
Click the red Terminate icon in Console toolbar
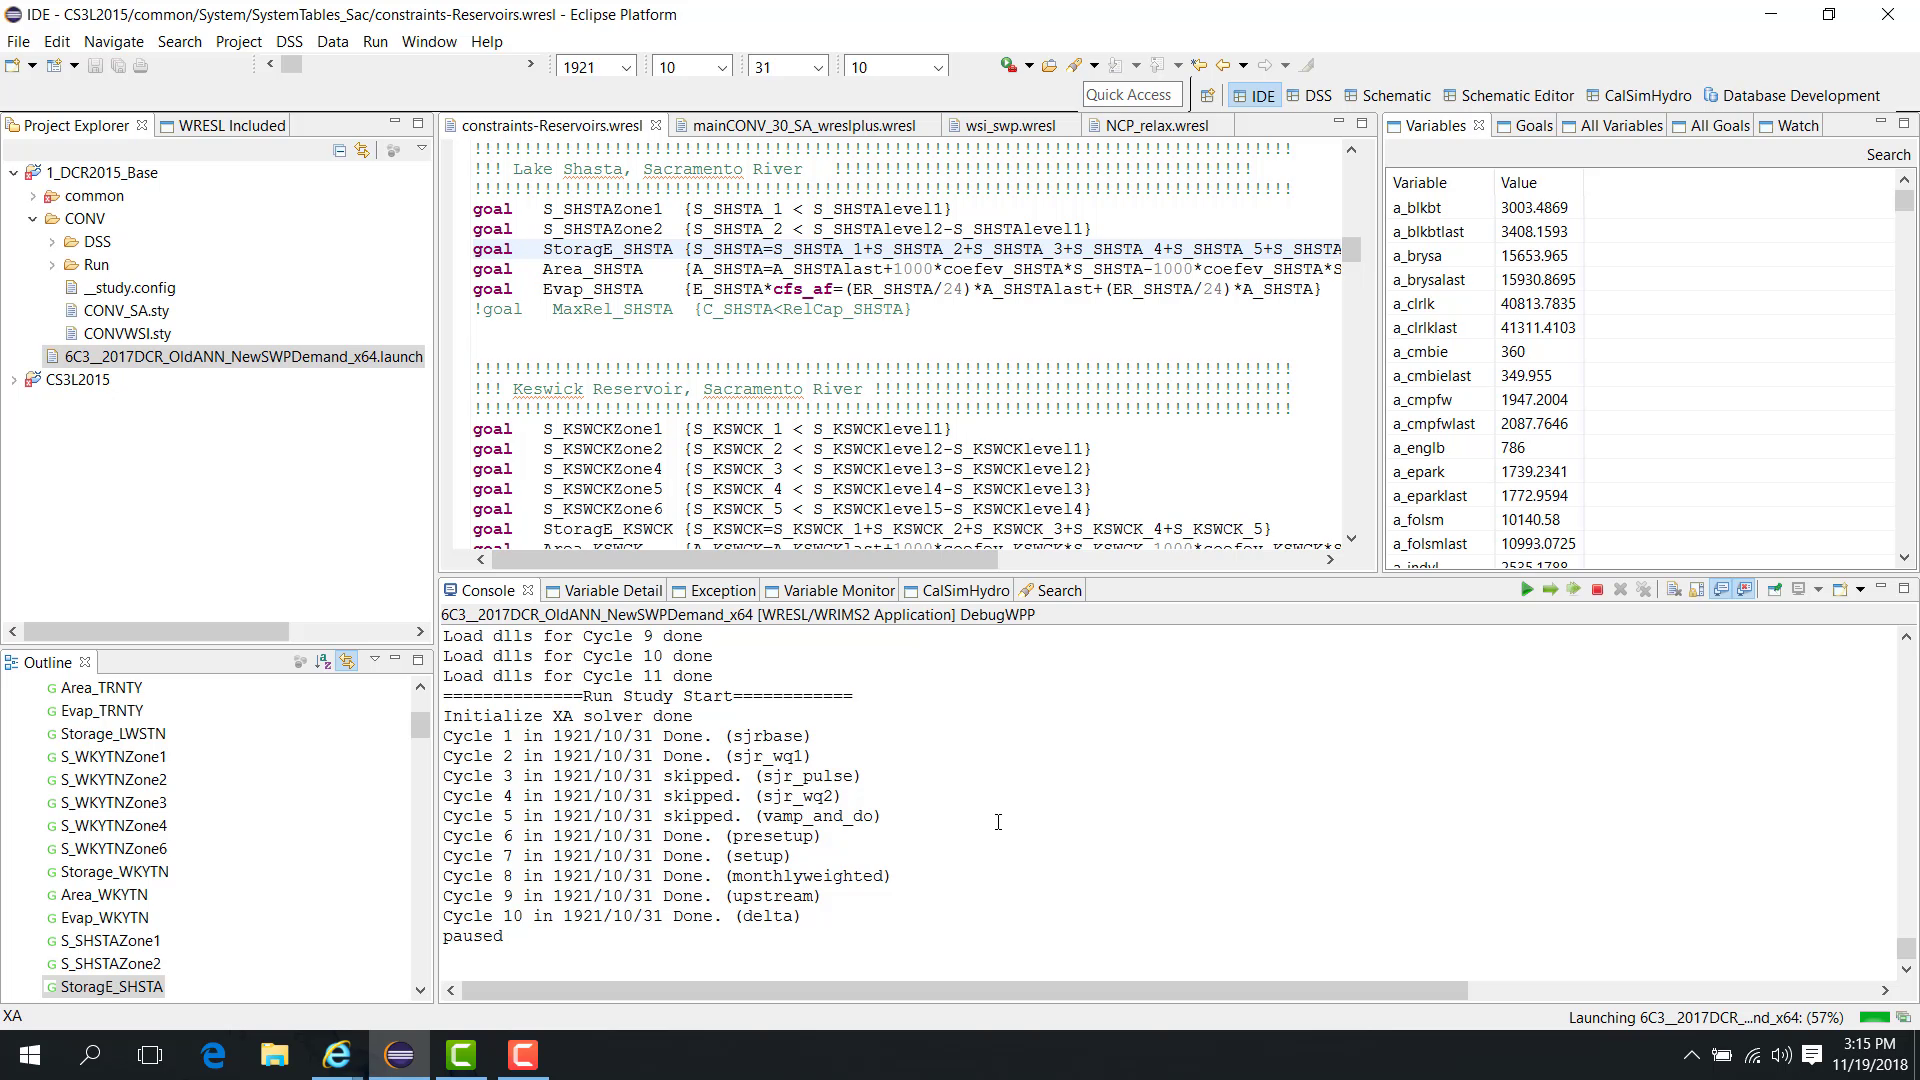[1597, 589]
